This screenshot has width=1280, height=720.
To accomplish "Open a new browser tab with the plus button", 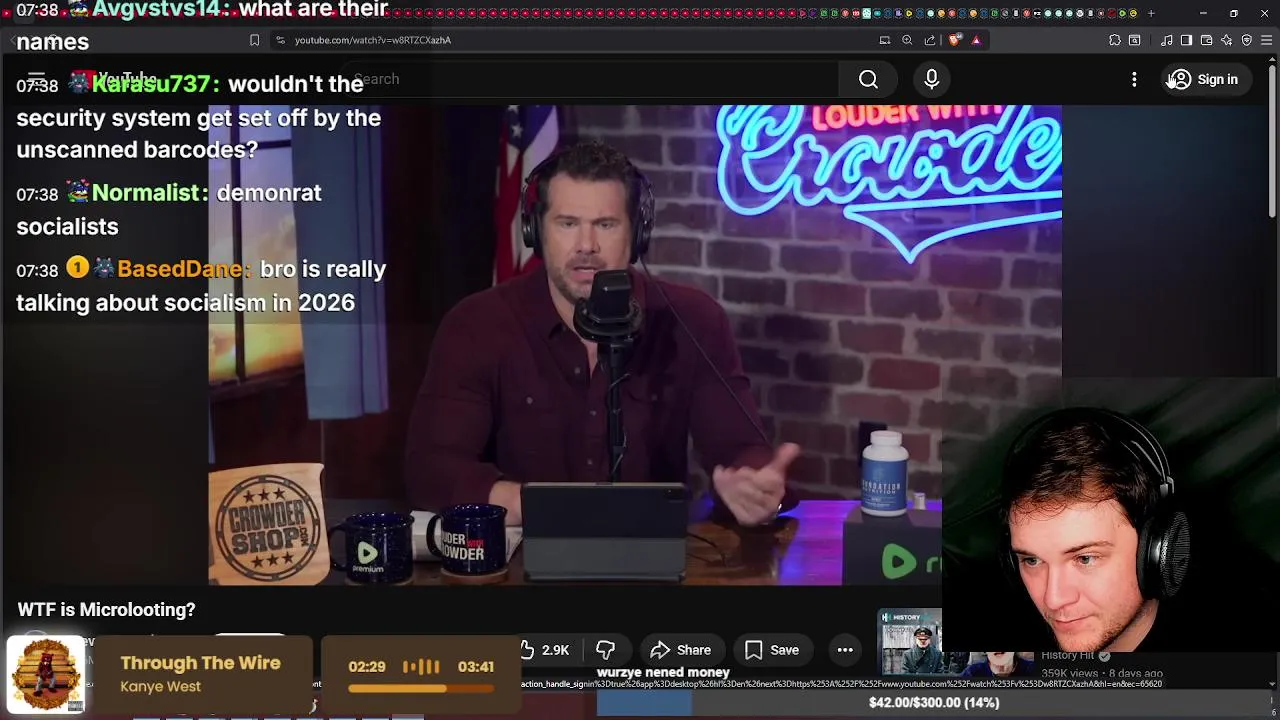I will point(1151,13).
